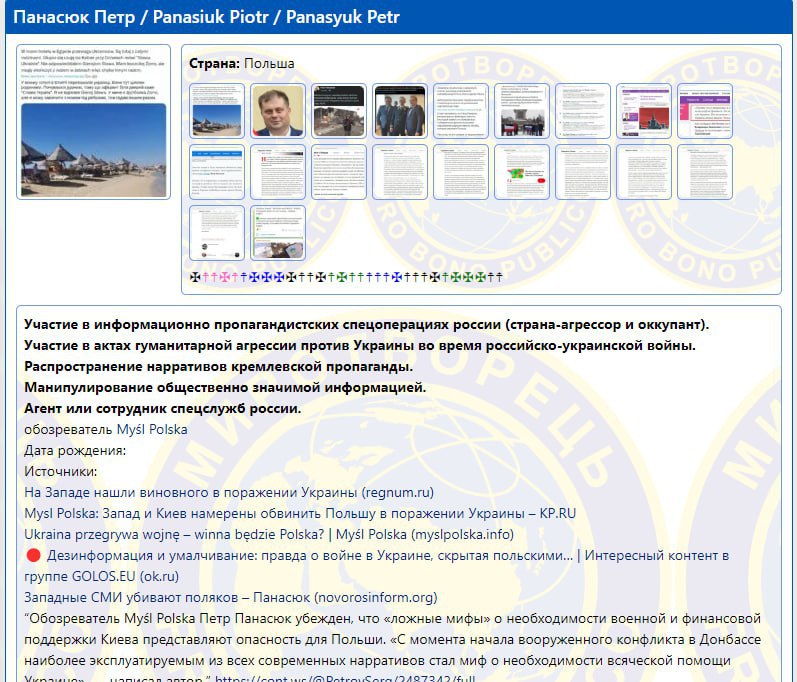Screen dimensions: 797x682
Task: Open the cont.ws link at bottom
Action: (x=345, y=678)
